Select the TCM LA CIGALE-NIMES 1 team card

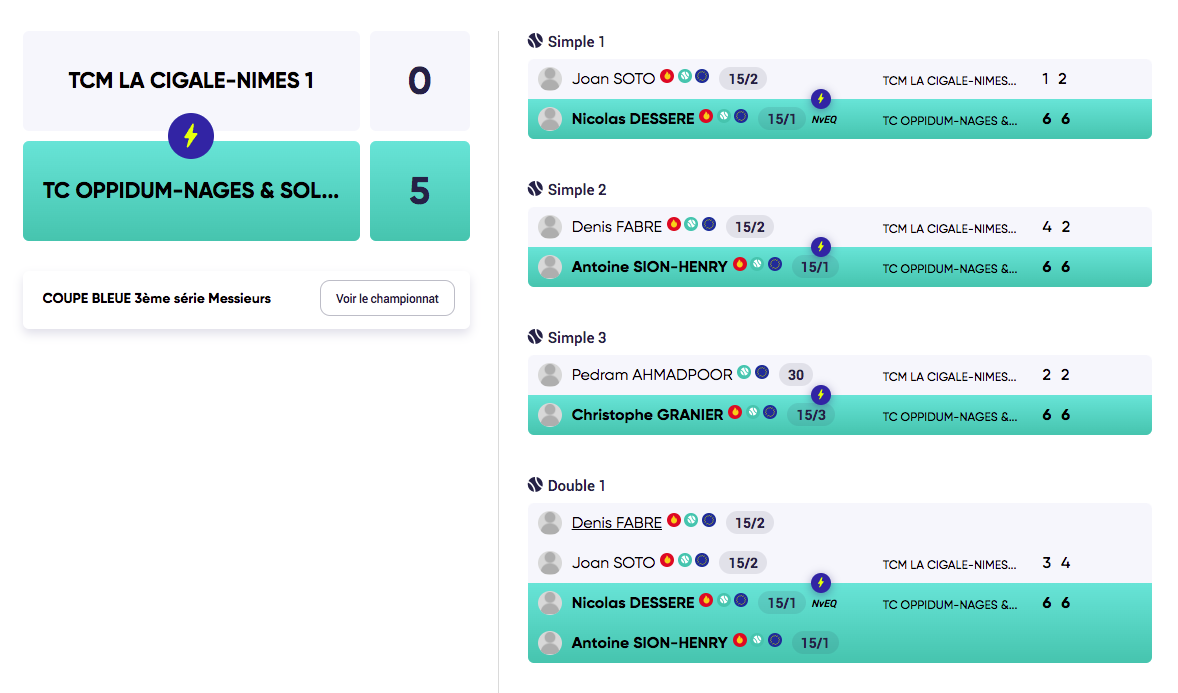pyautogui.click(x=191, y=81)
